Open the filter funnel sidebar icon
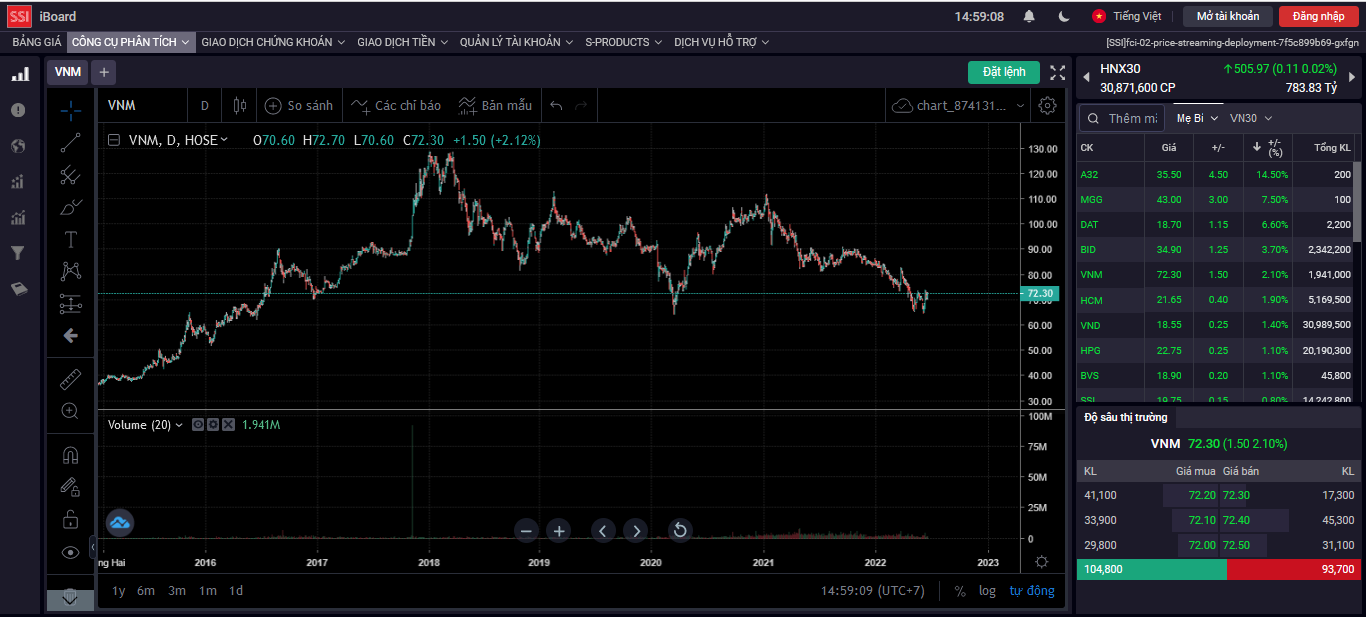The width and height of the screenshot is (1366, 617). 18,253
